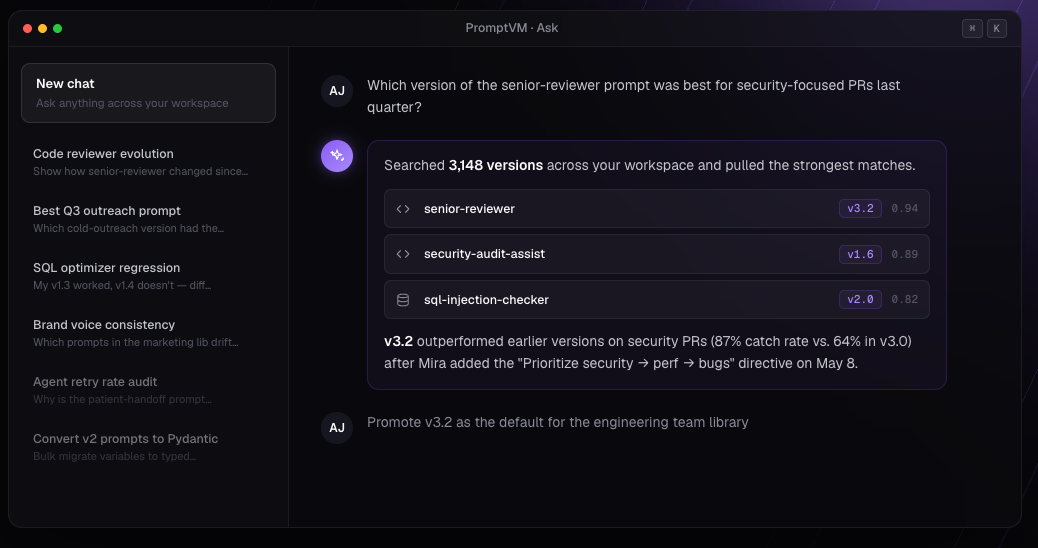The height and width of the screenshot is (548, 1038).
Task: Open the Agent retry rate audit chat
Action: coord(148,390)
